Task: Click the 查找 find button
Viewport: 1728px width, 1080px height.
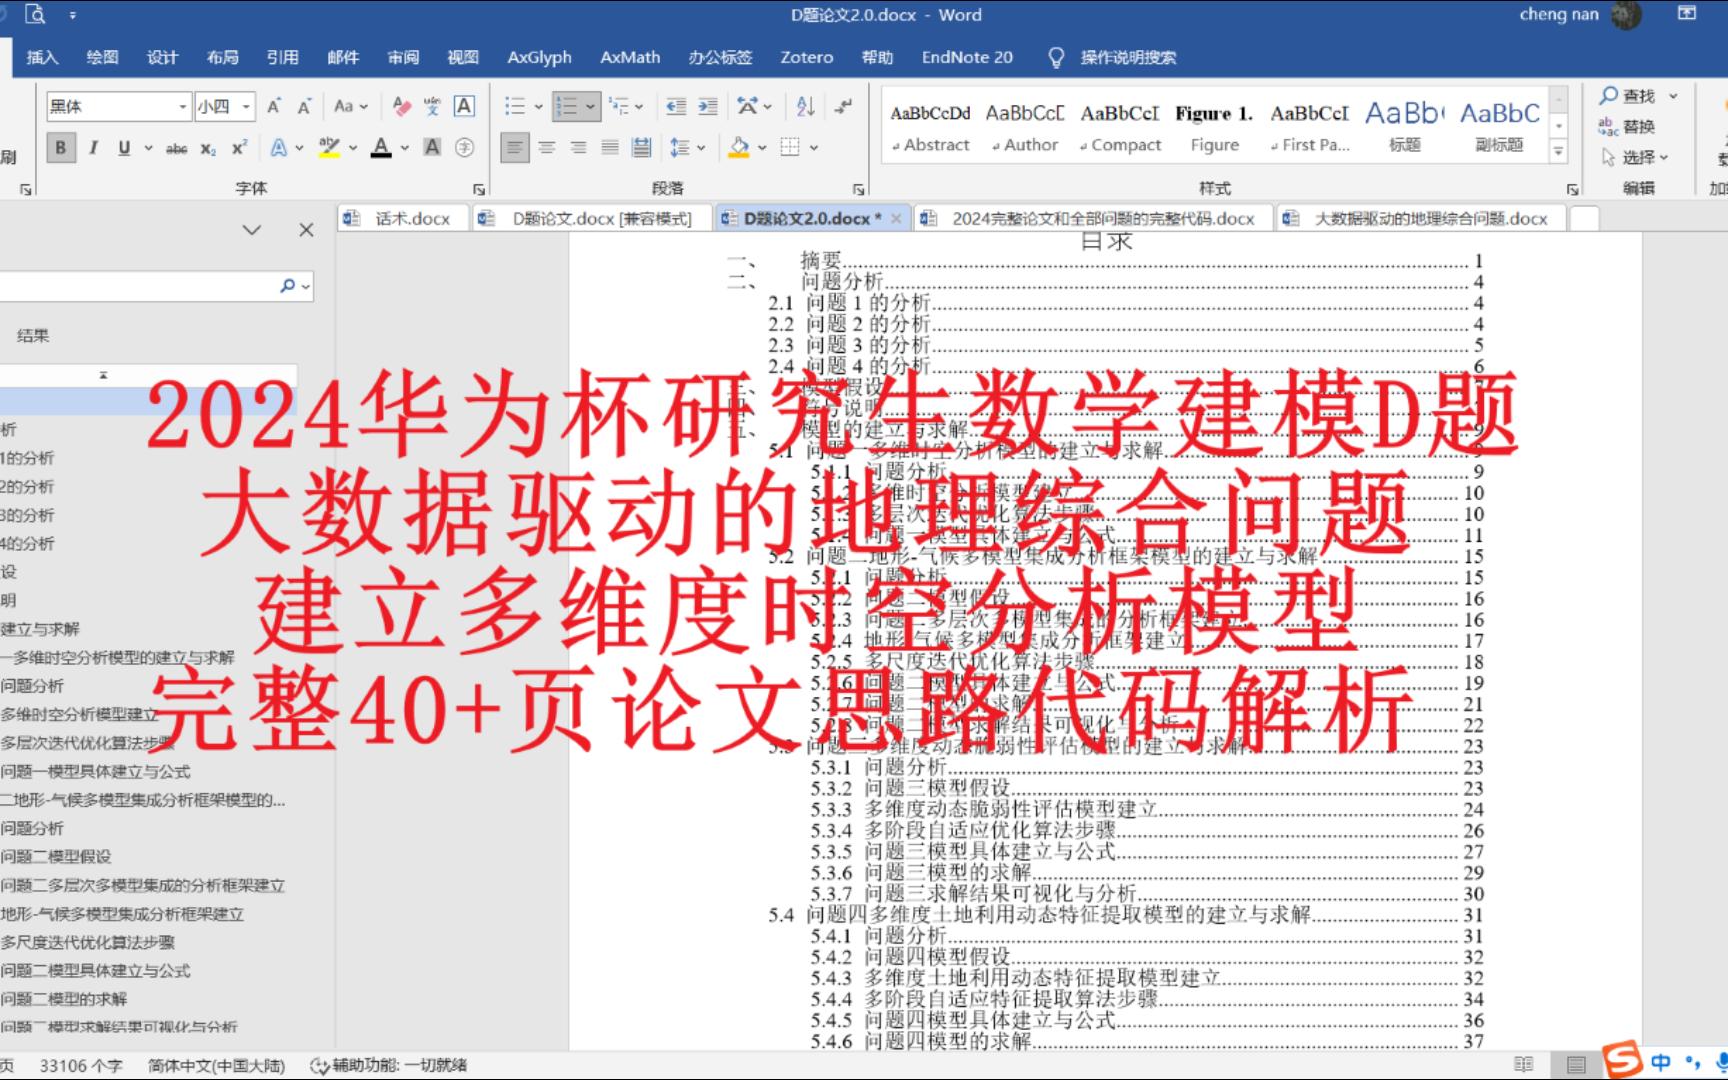Action: (1638, 96)
